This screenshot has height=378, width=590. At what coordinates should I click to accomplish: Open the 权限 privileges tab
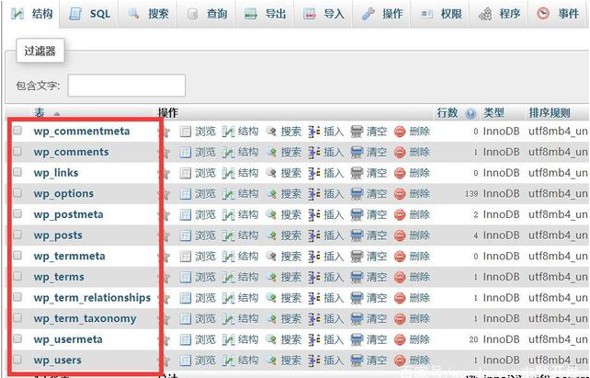pyautogui.click(x=441, y=14)
